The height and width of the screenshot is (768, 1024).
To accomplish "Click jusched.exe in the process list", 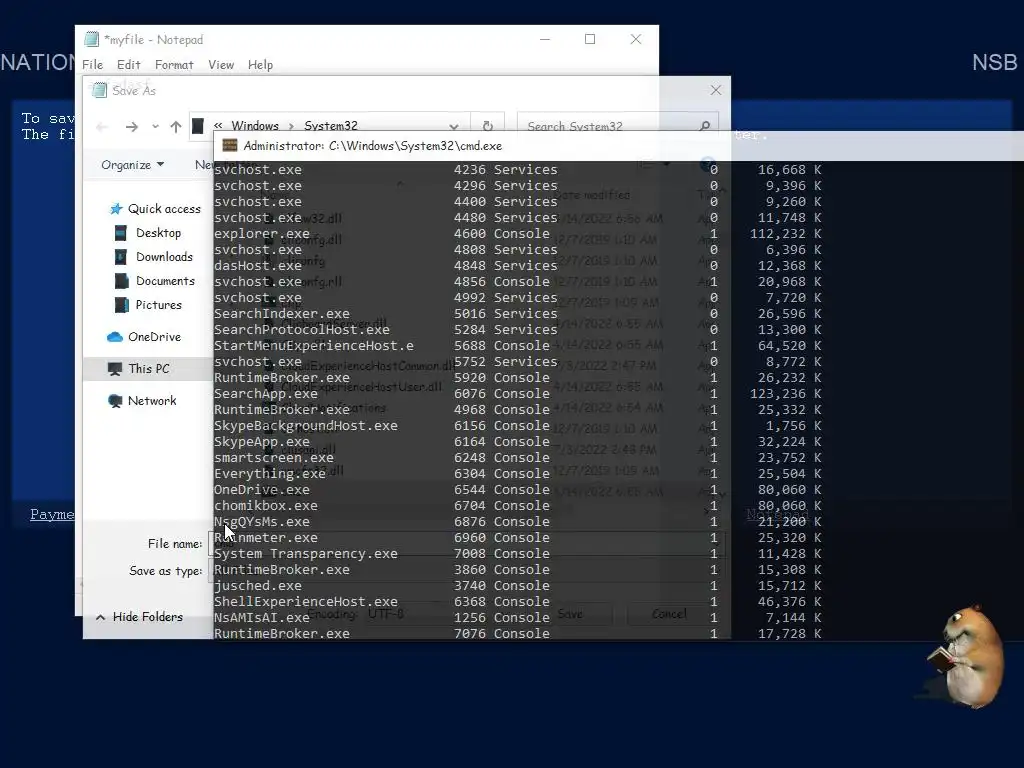I will click(258, 586).
